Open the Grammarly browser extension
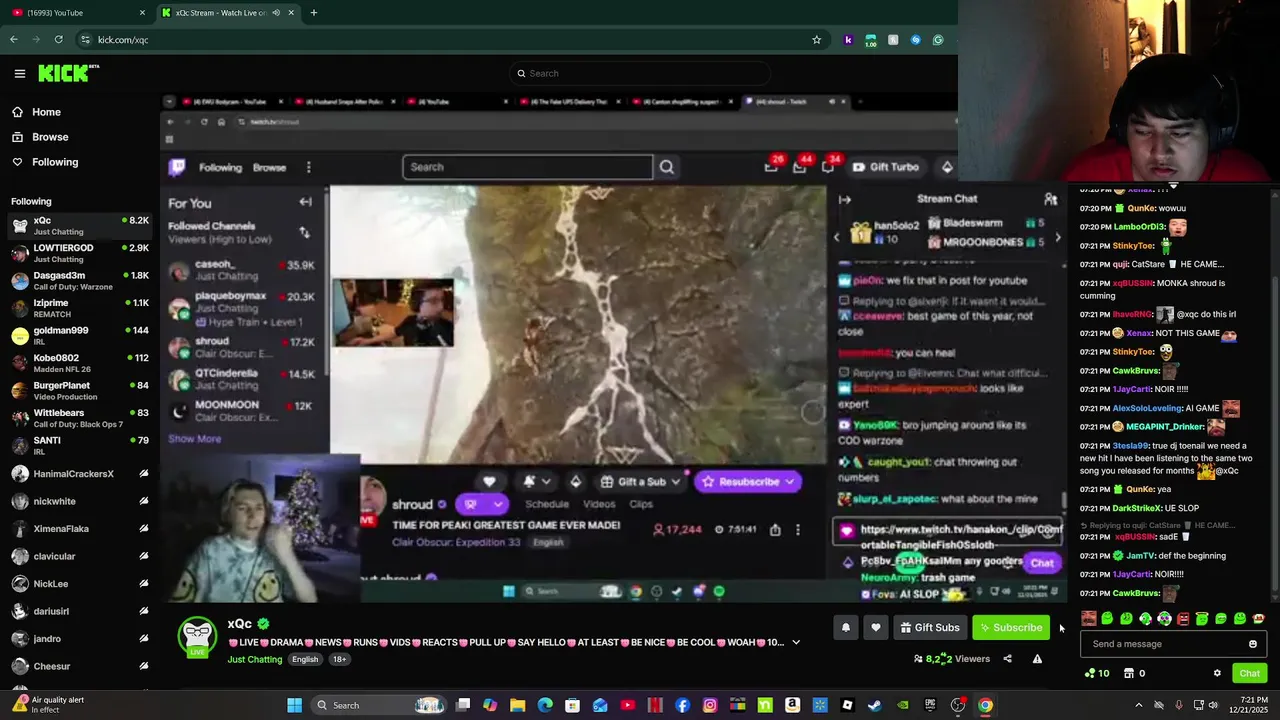 (938, 40)
